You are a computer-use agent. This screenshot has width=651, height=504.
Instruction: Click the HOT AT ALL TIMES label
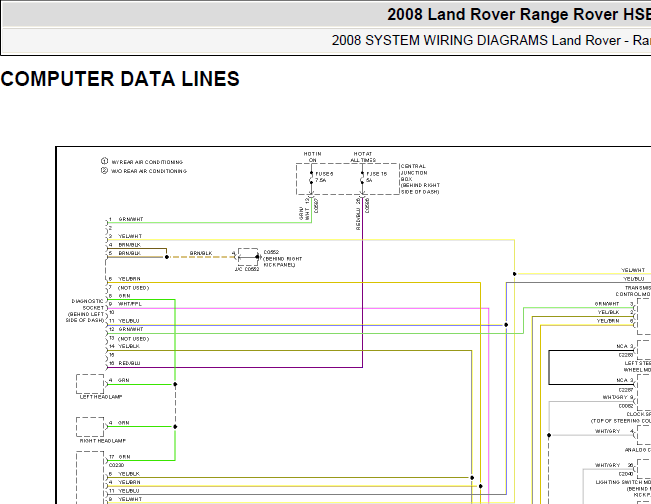(x=363, y=157)
